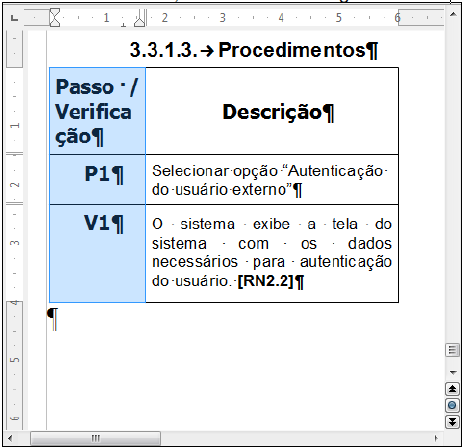Click the horizontal scrollbar thumb
This screenshot has height=448, width=463.
click(x=95, y=438)
